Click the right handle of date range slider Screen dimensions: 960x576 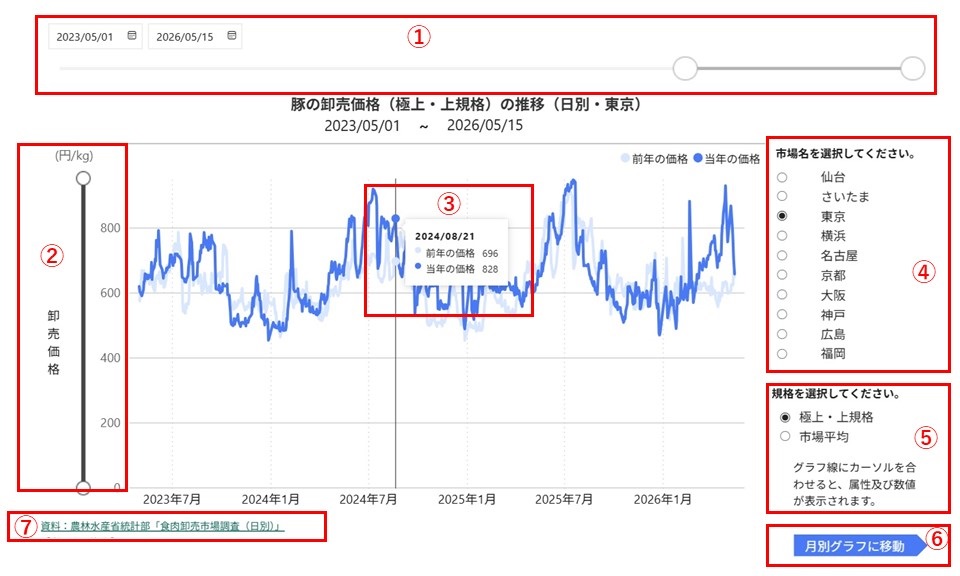pos(912,68)
